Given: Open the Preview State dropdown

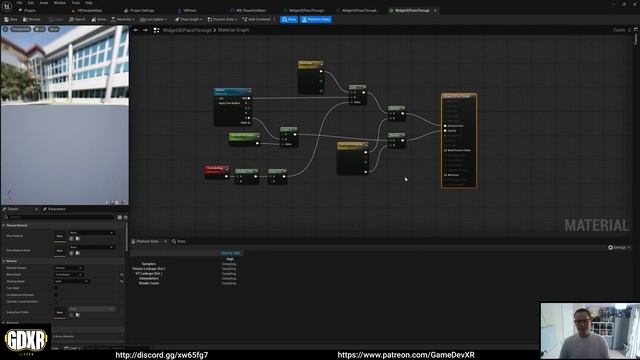Looking at the screenshot, I should coord(222,19).
